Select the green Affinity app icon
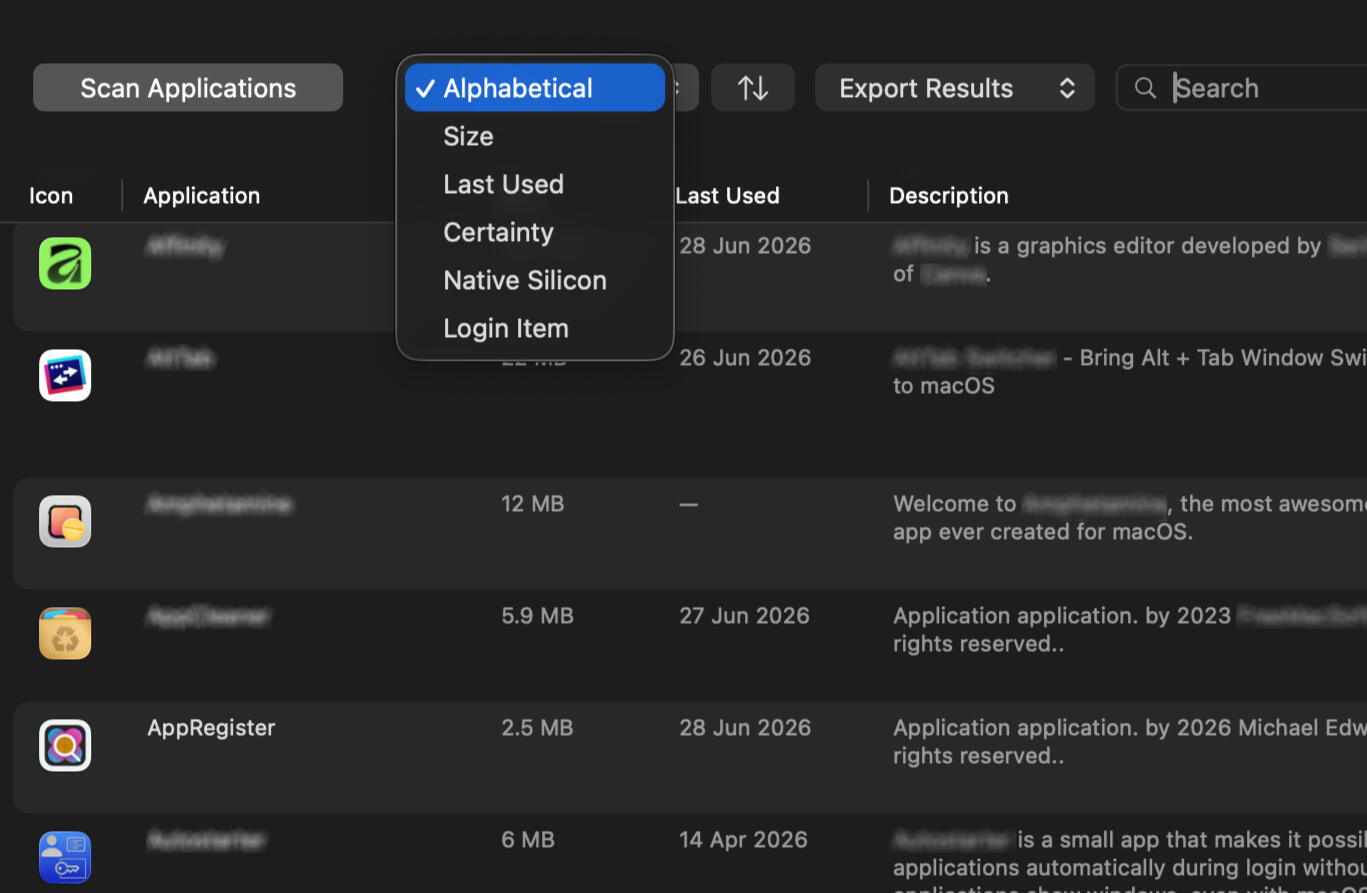The width and height of the screenshot is (1367, 893). point(65,263)
